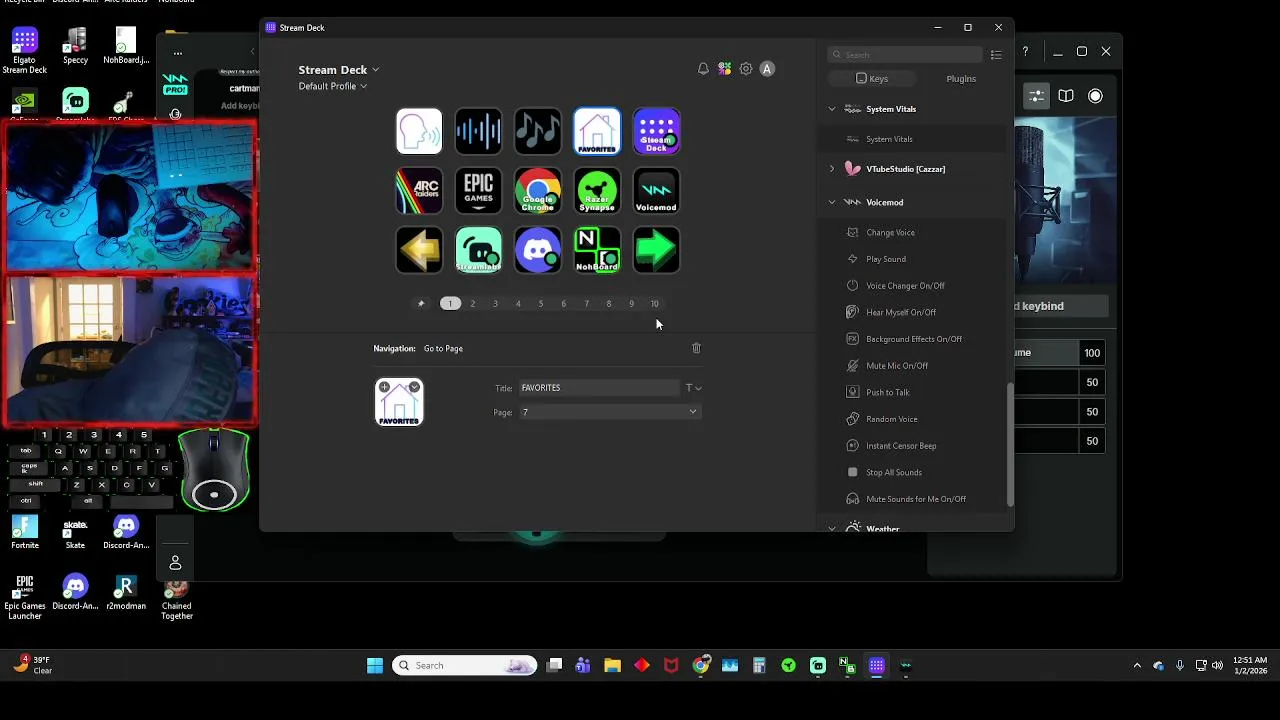Collapse the Weather category
The width and height of the screenshot is (1280, 720).
832,528
